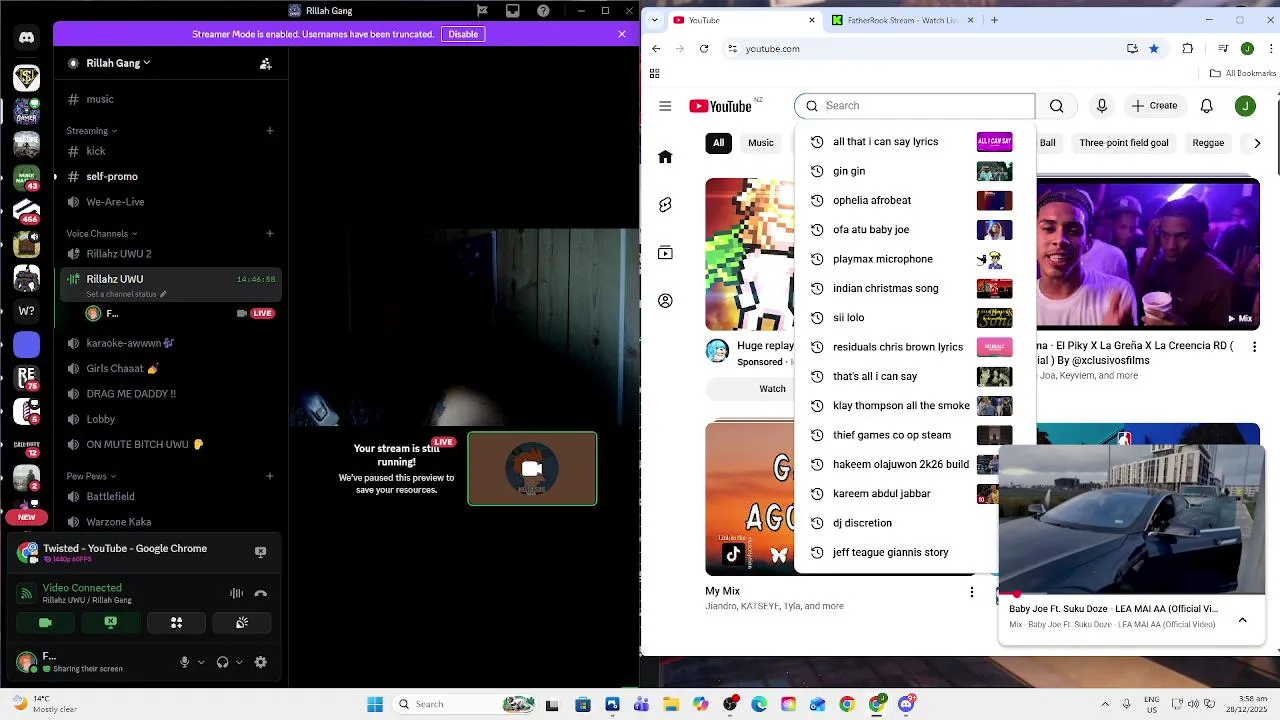The height and width of the screenshot is (720, 1280).
Task: Collapse the Pew Pews category
Action: click(x=91, y=476)
